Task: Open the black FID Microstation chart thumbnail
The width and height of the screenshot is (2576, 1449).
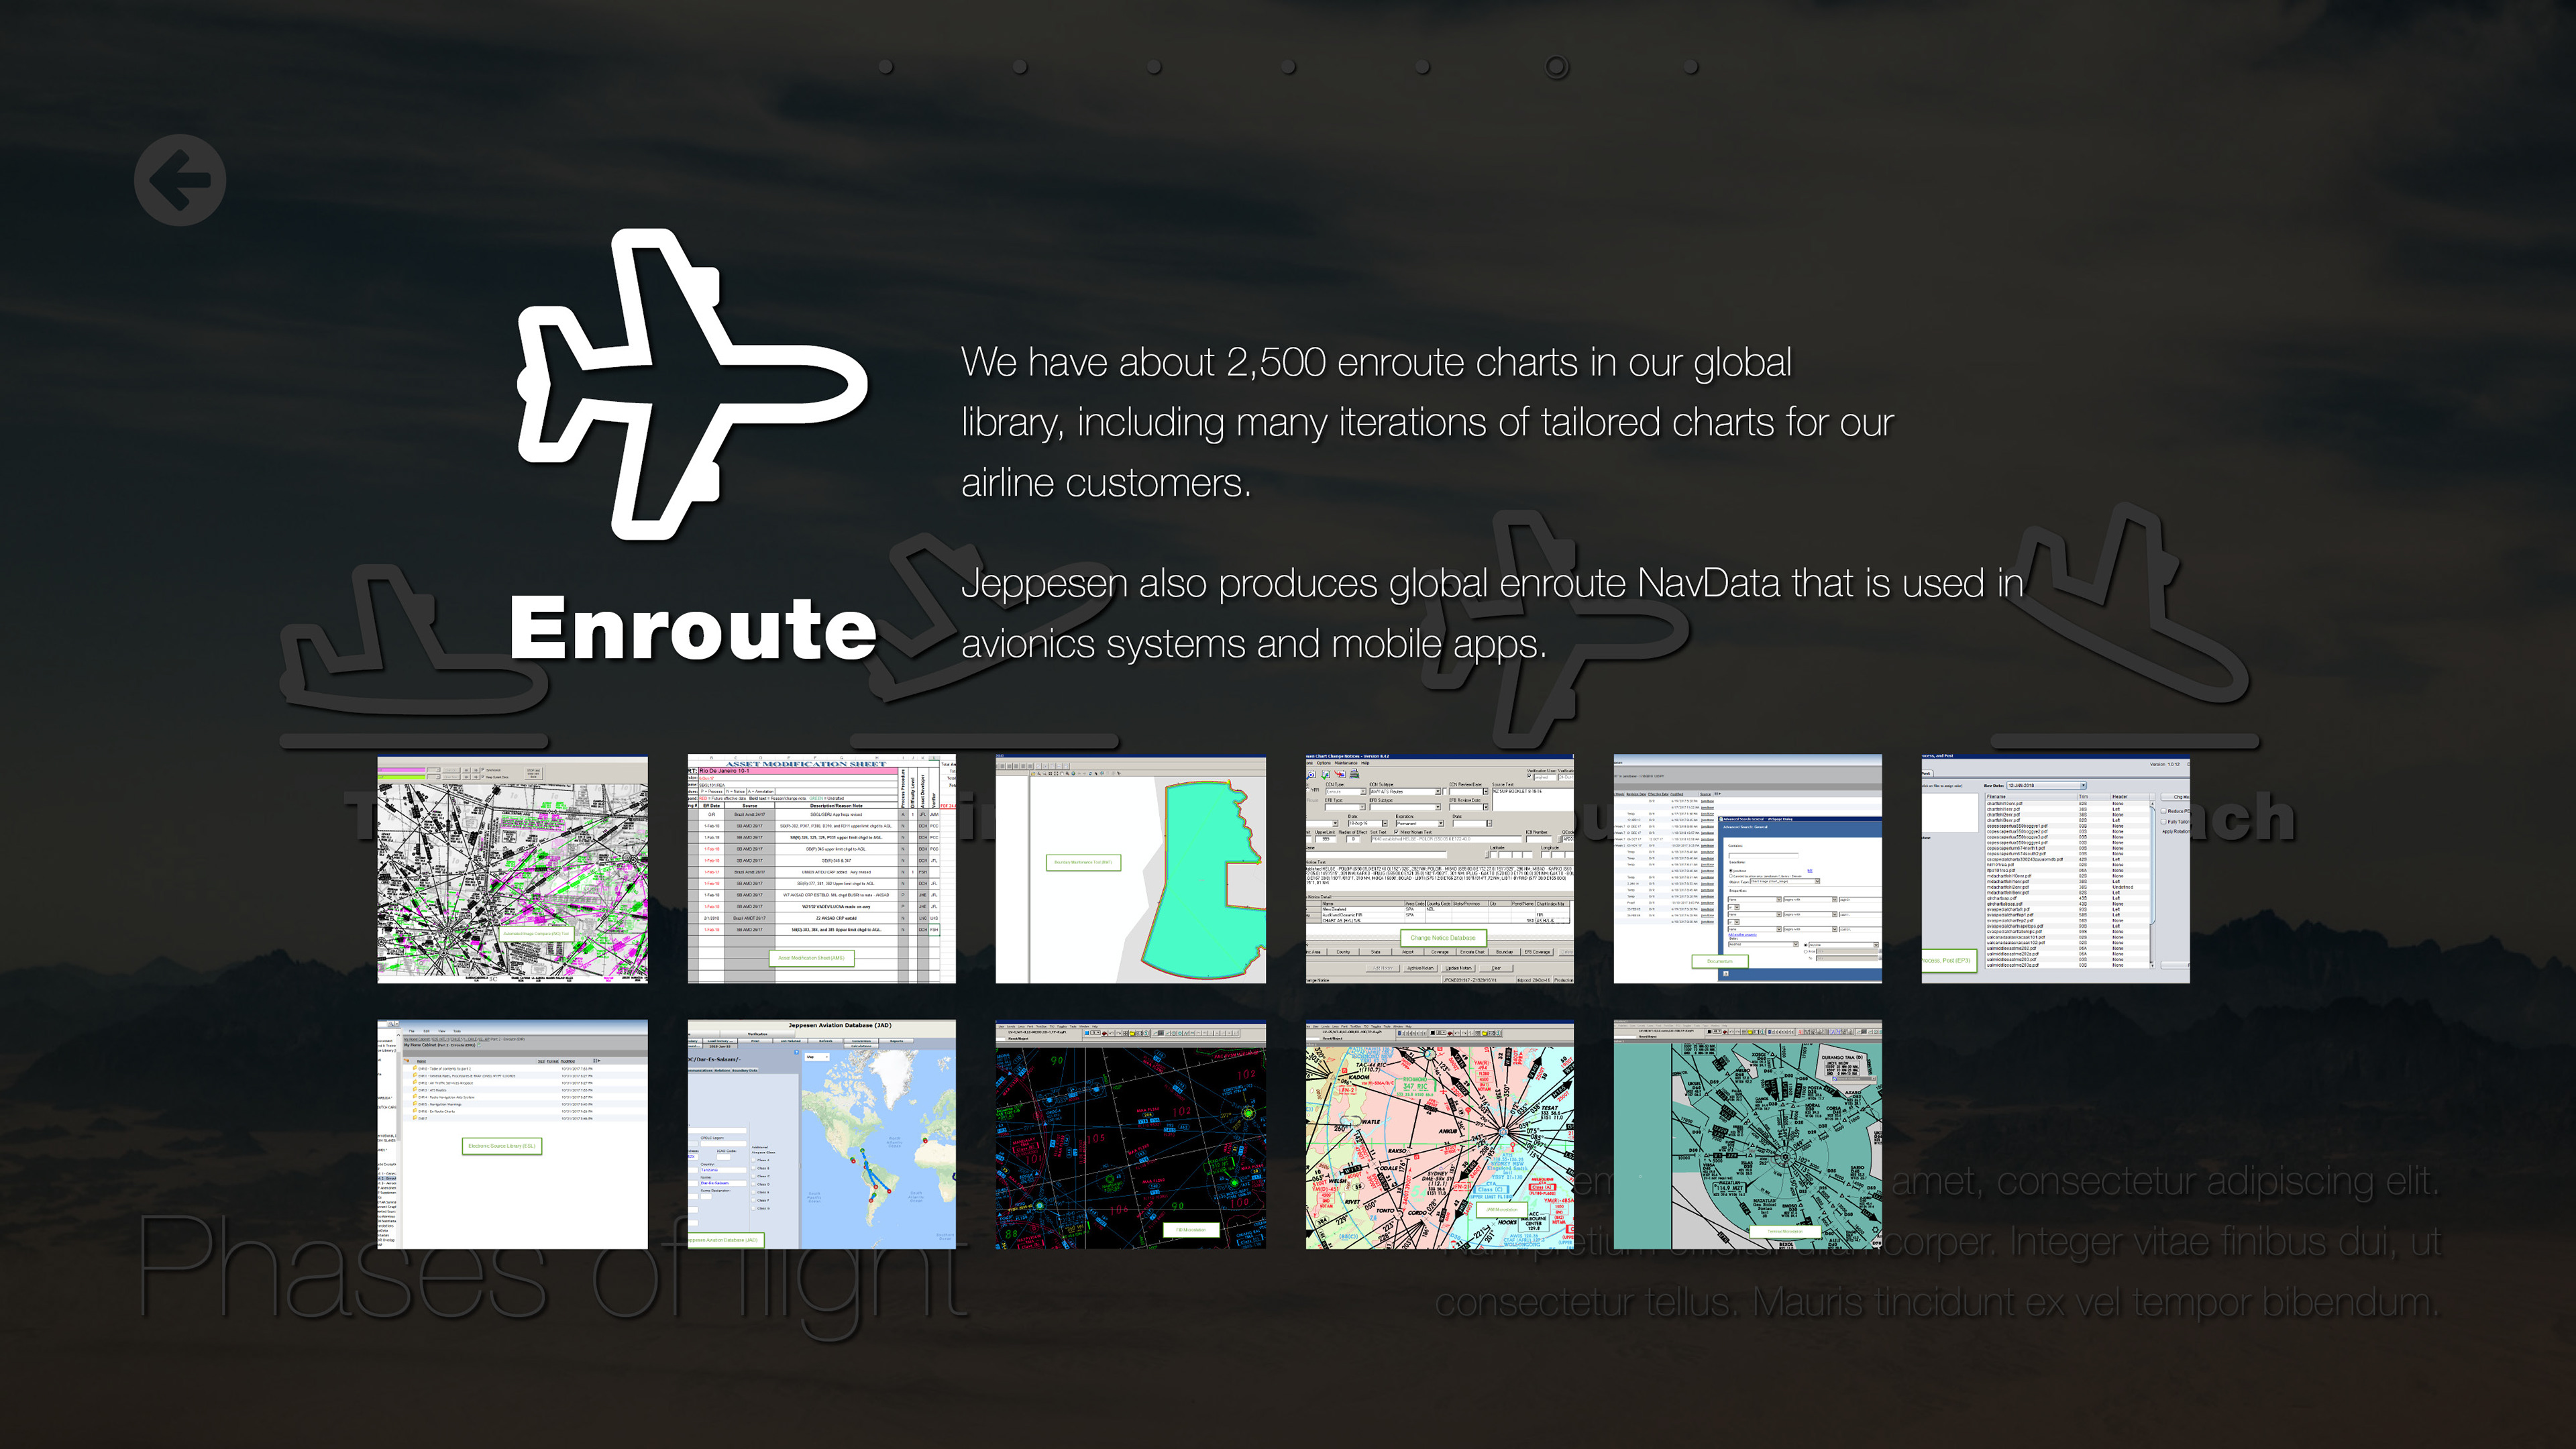Action: pyautogui.click(x=1130, y=1134)
